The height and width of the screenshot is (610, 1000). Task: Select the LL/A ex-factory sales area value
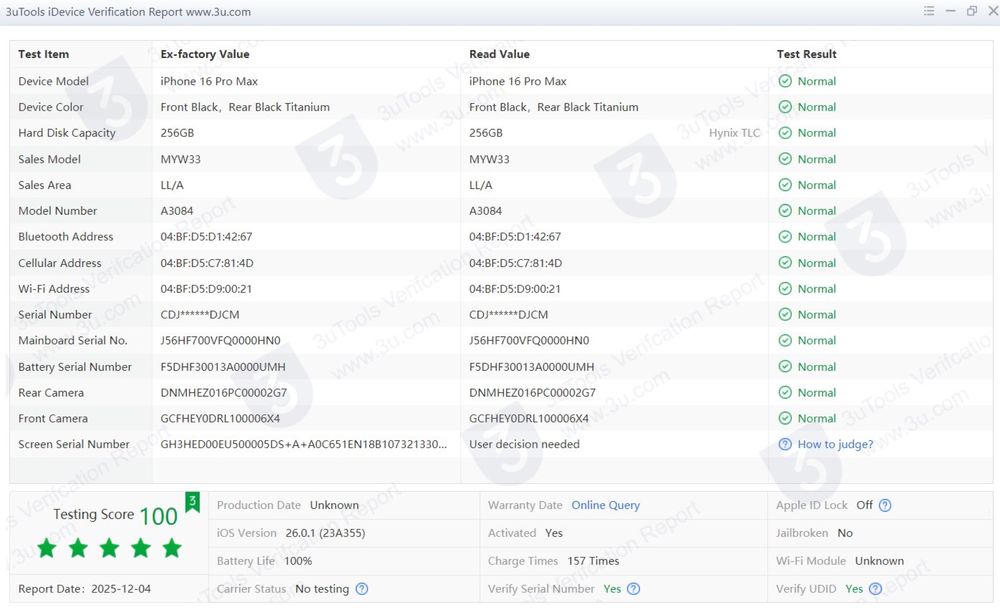[x=172, y=185]
